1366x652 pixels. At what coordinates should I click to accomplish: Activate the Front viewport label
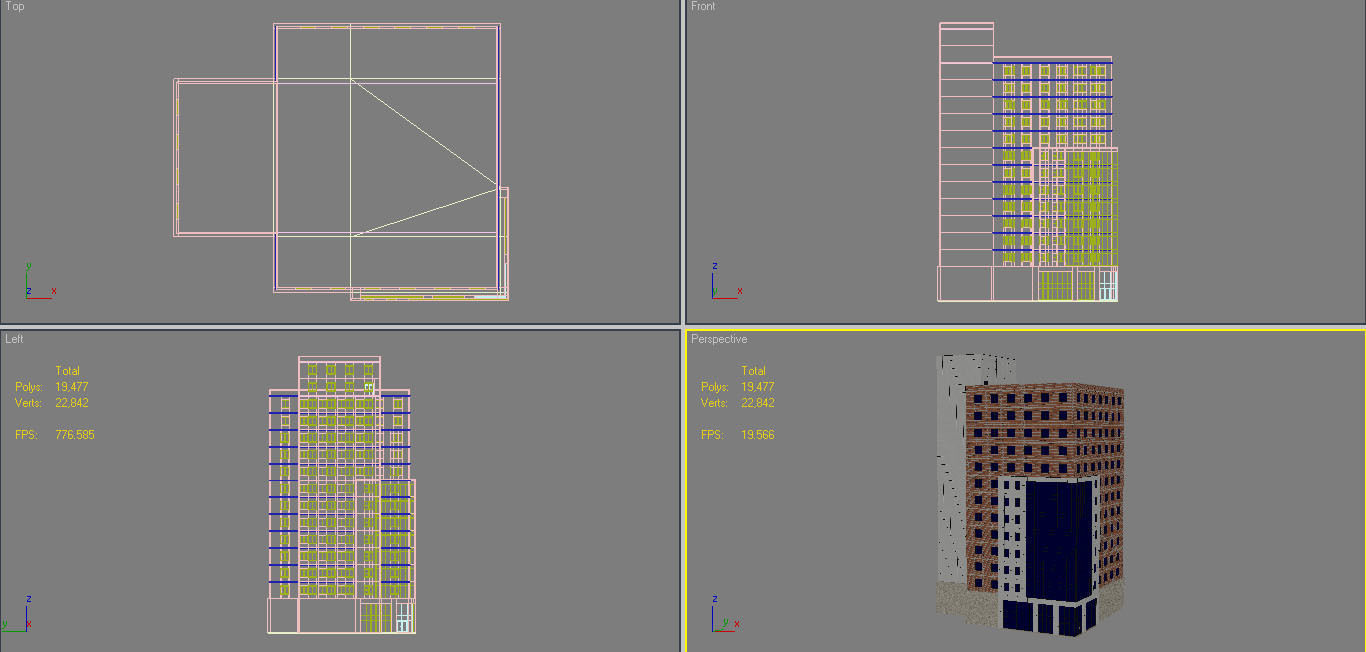pyautogui.click(x=703, y=6)
